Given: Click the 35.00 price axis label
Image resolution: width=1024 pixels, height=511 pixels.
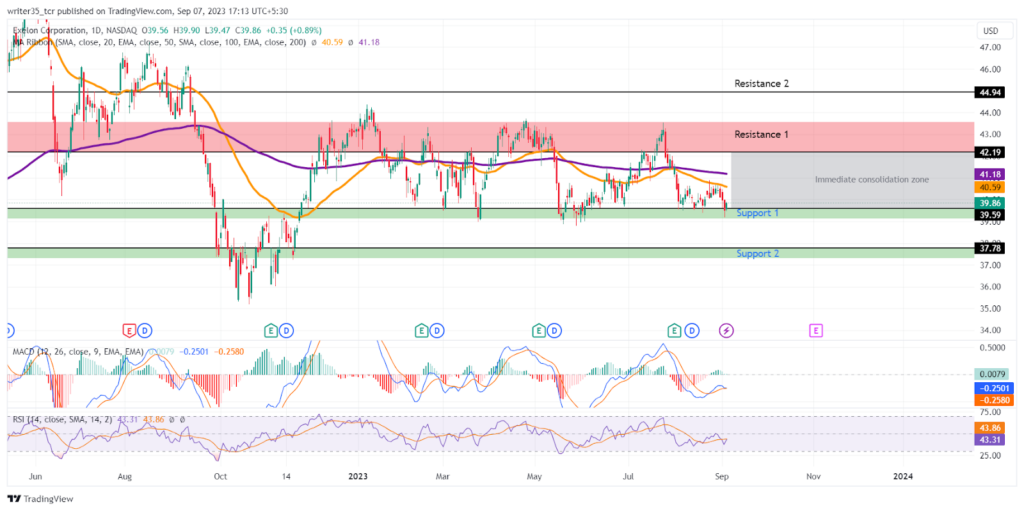Looking at the screenshot, I should [990, 308].
